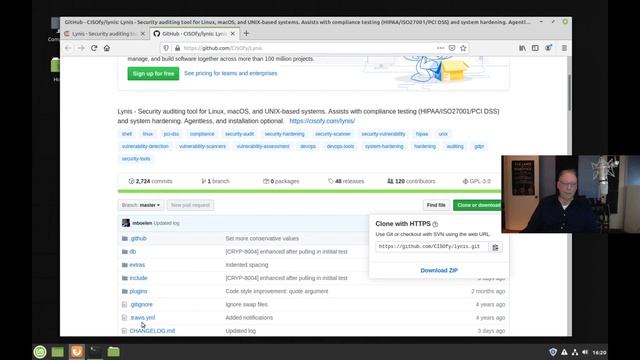This screenshot has height=360, width=640.
Task: Select the shell topic tag
Action: coord(127,134)
